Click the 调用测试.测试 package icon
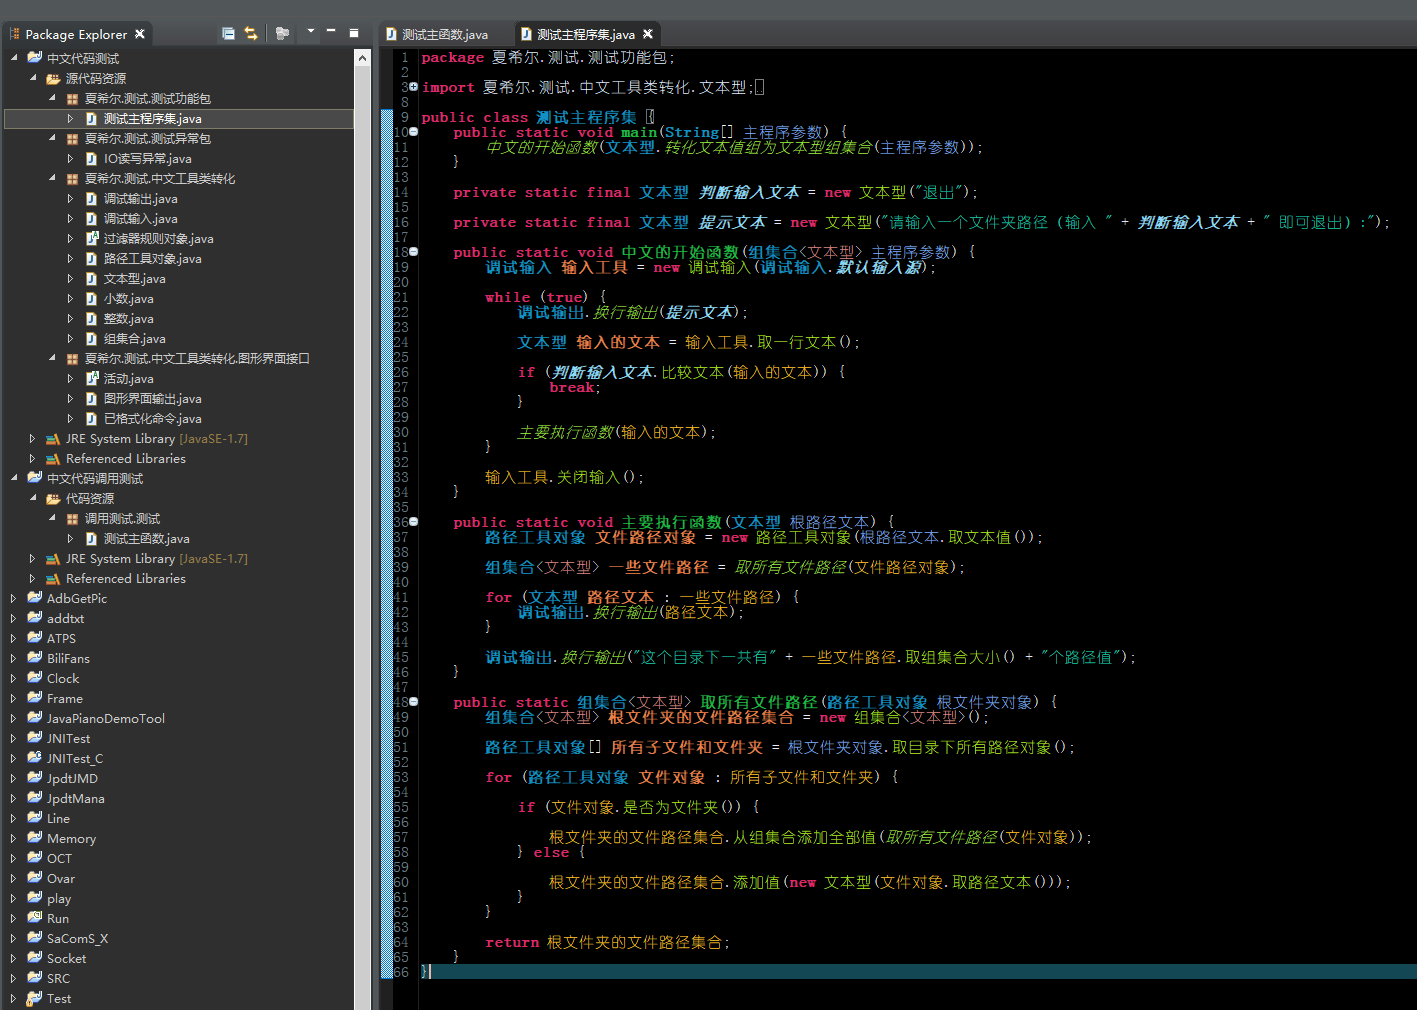Screen dimensions: 1417x1010 [72, 519]
